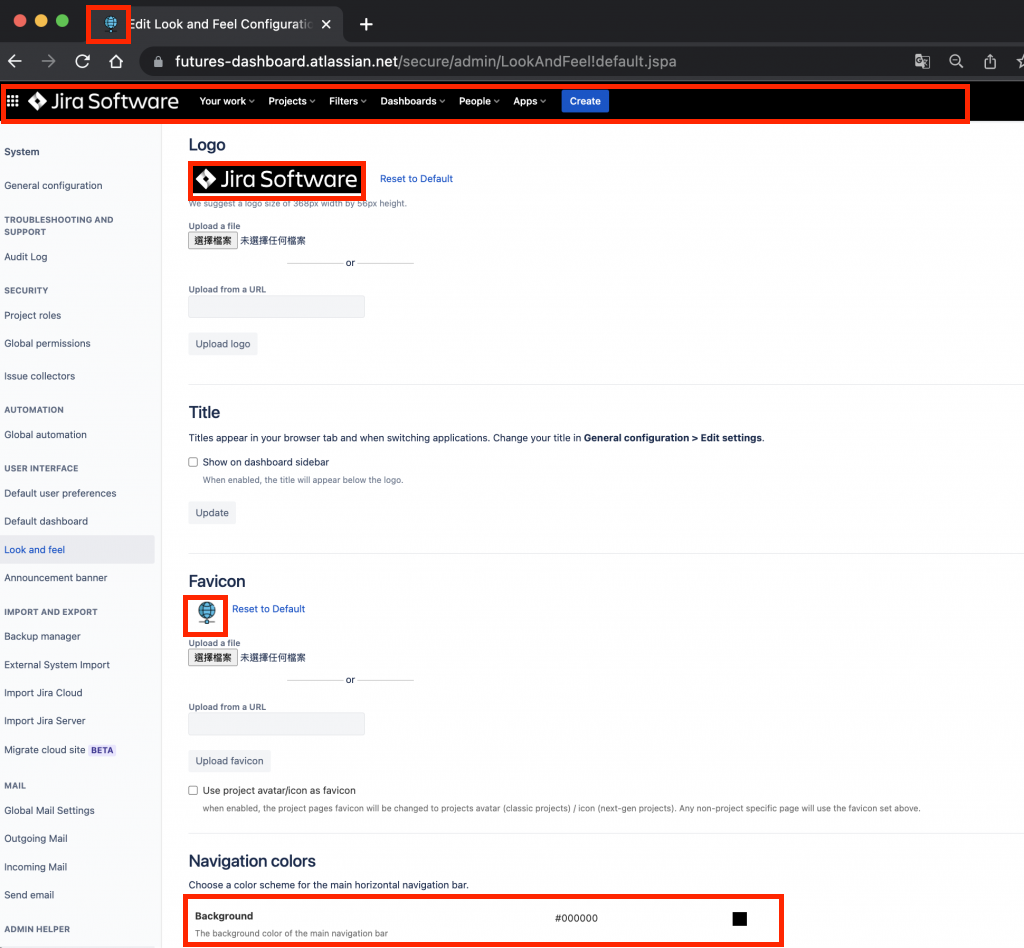Open the Apps dropdown menu
The width and height of the screenshot is (1024, 948).
[x=529, y=101]
